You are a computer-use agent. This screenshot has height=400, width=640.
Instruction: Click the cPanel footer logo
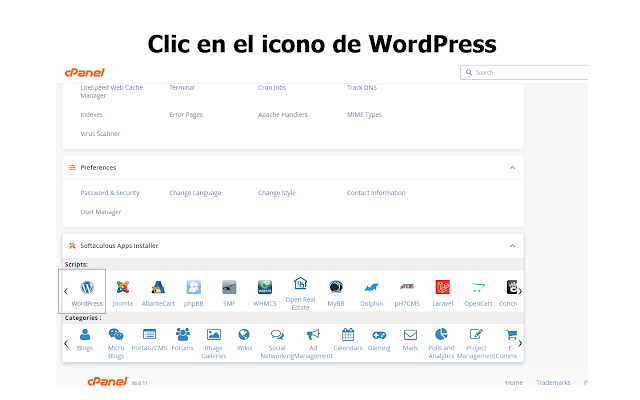point(108,381)
